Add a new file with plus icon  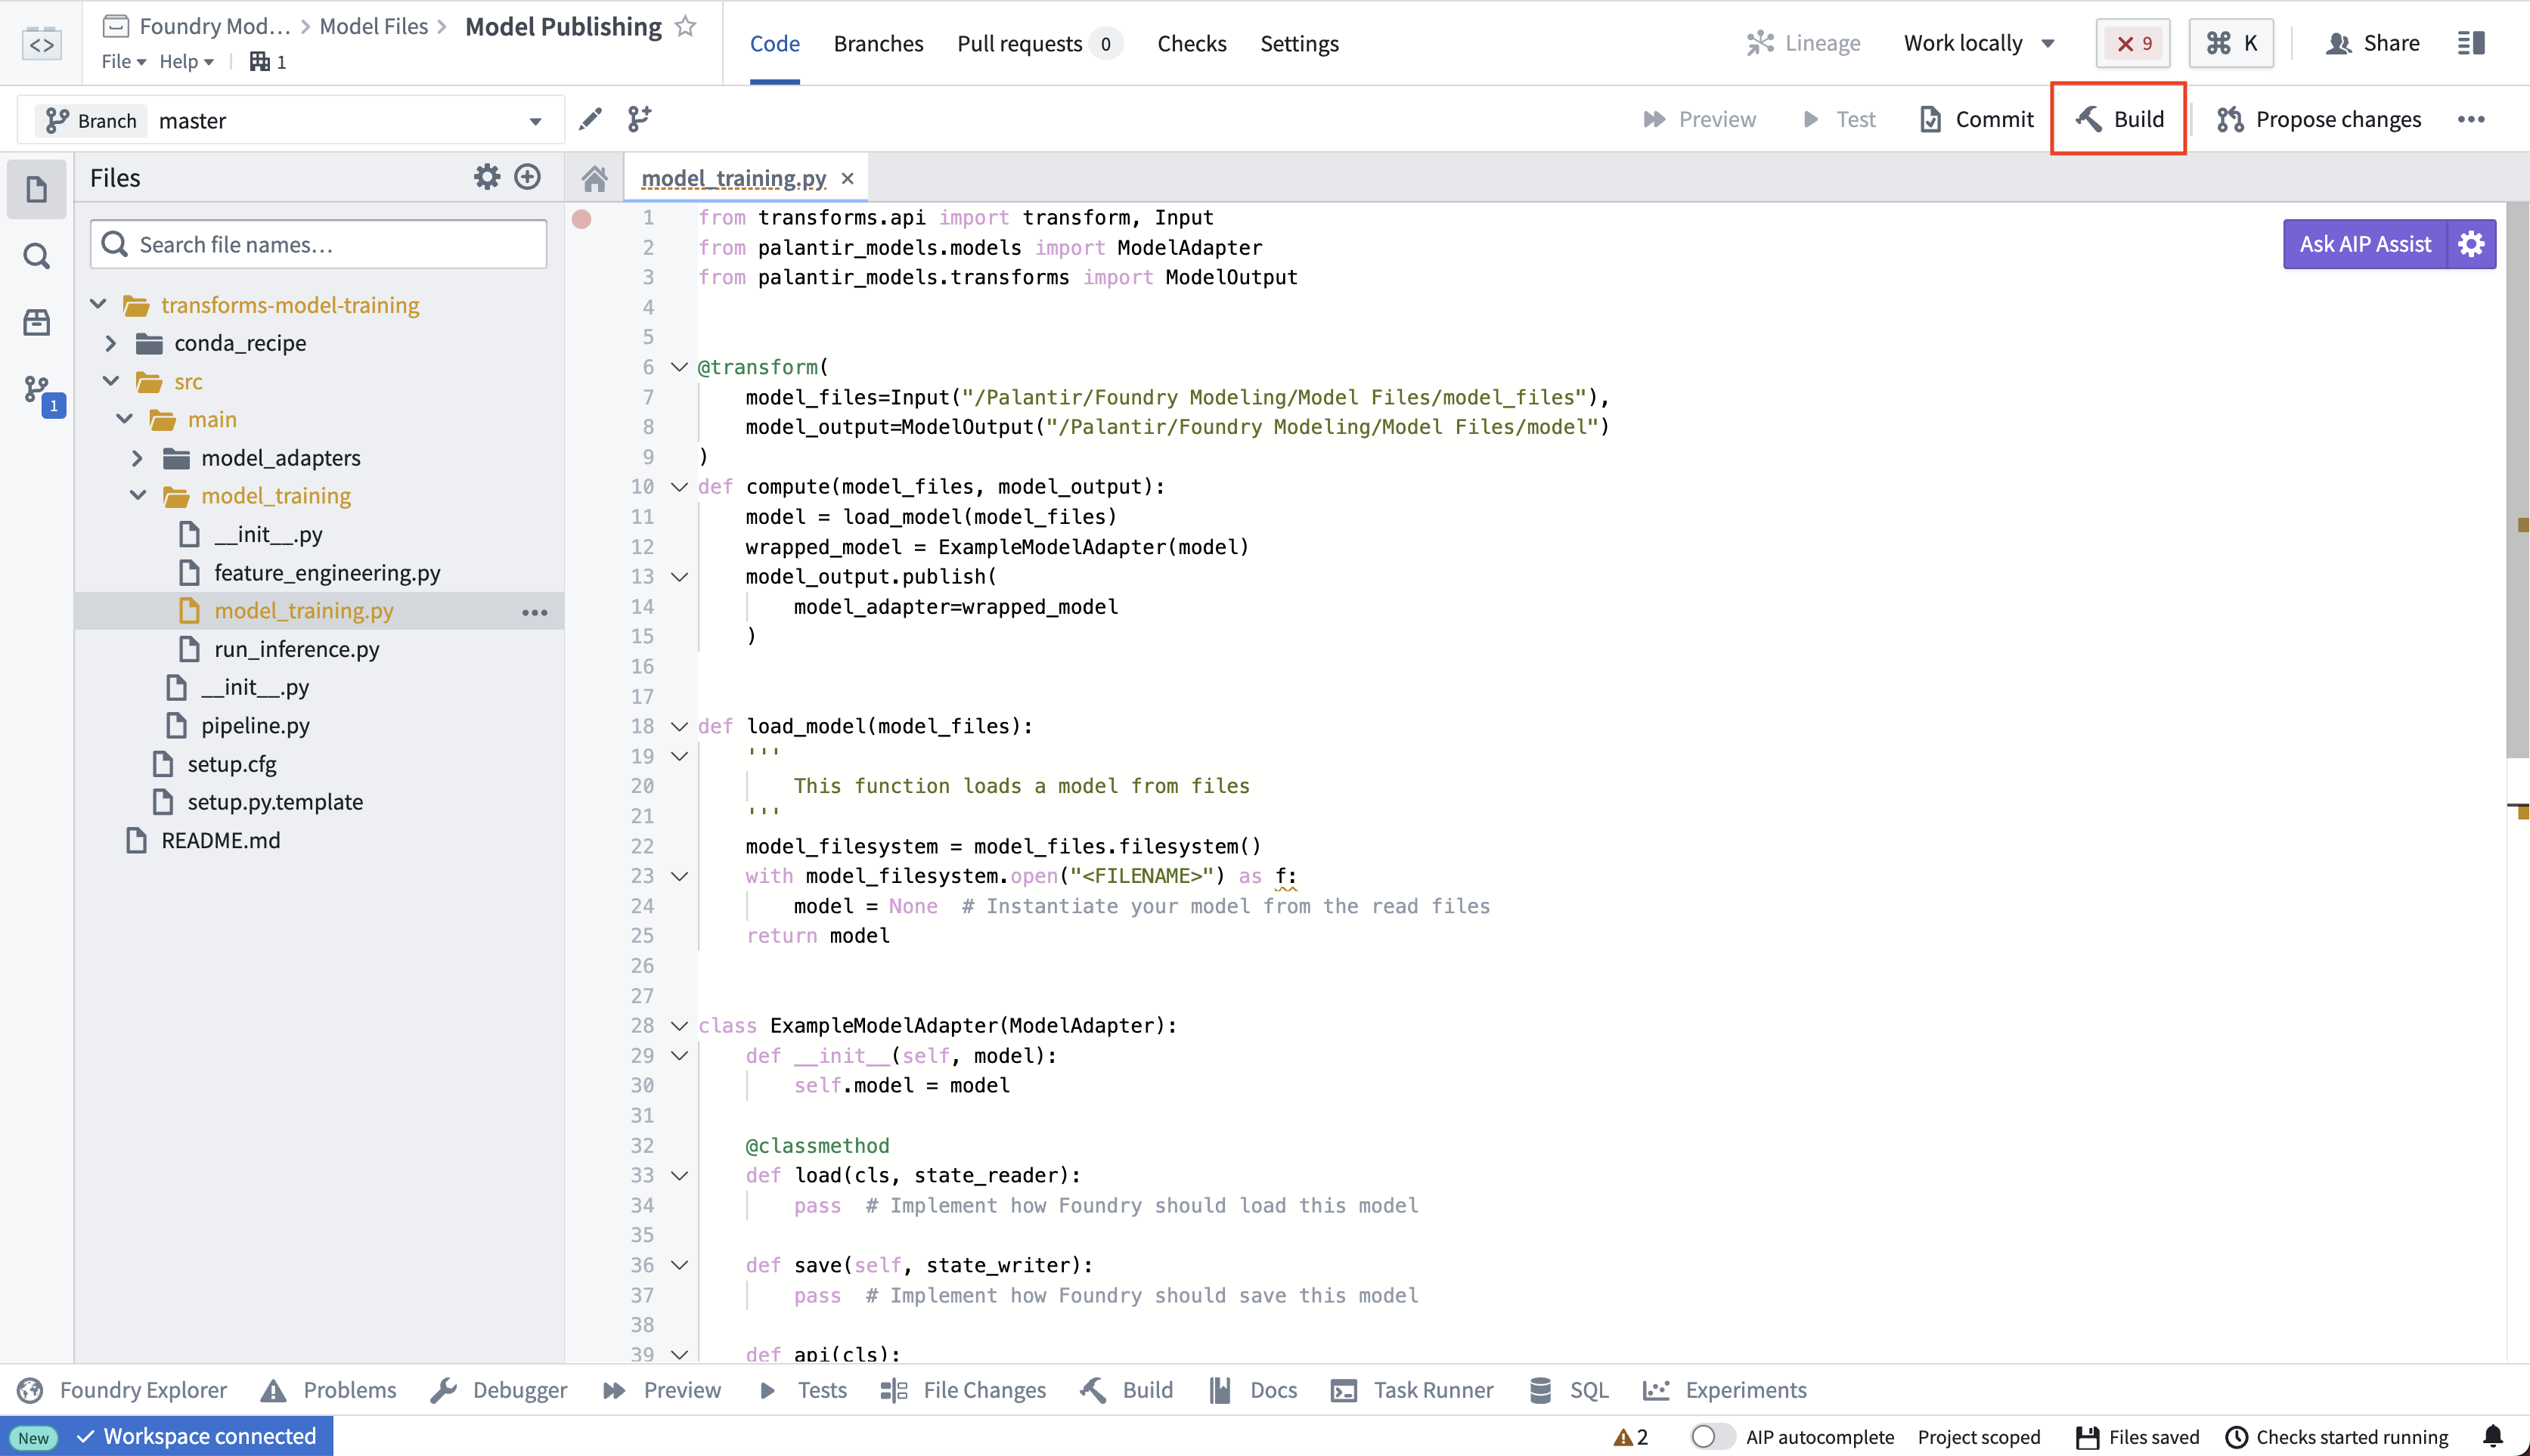(527, 177)
